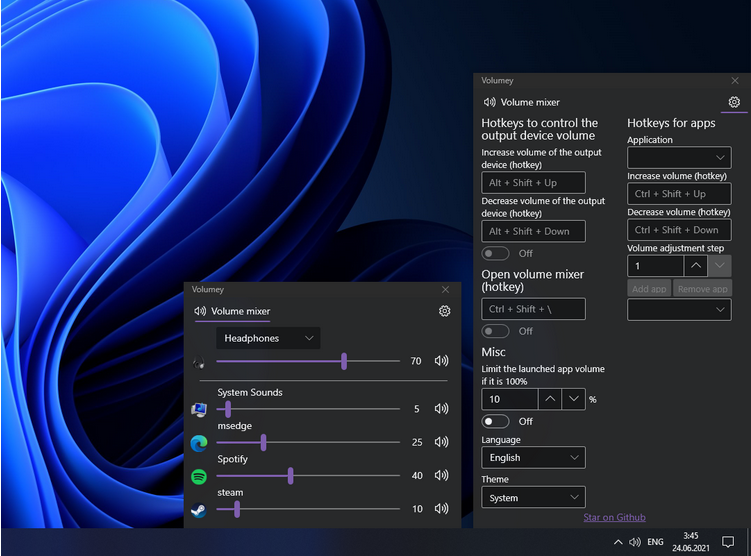Decrease volume adjustment step with down arrow
751x556 pixels.
(x=719, y=266)
